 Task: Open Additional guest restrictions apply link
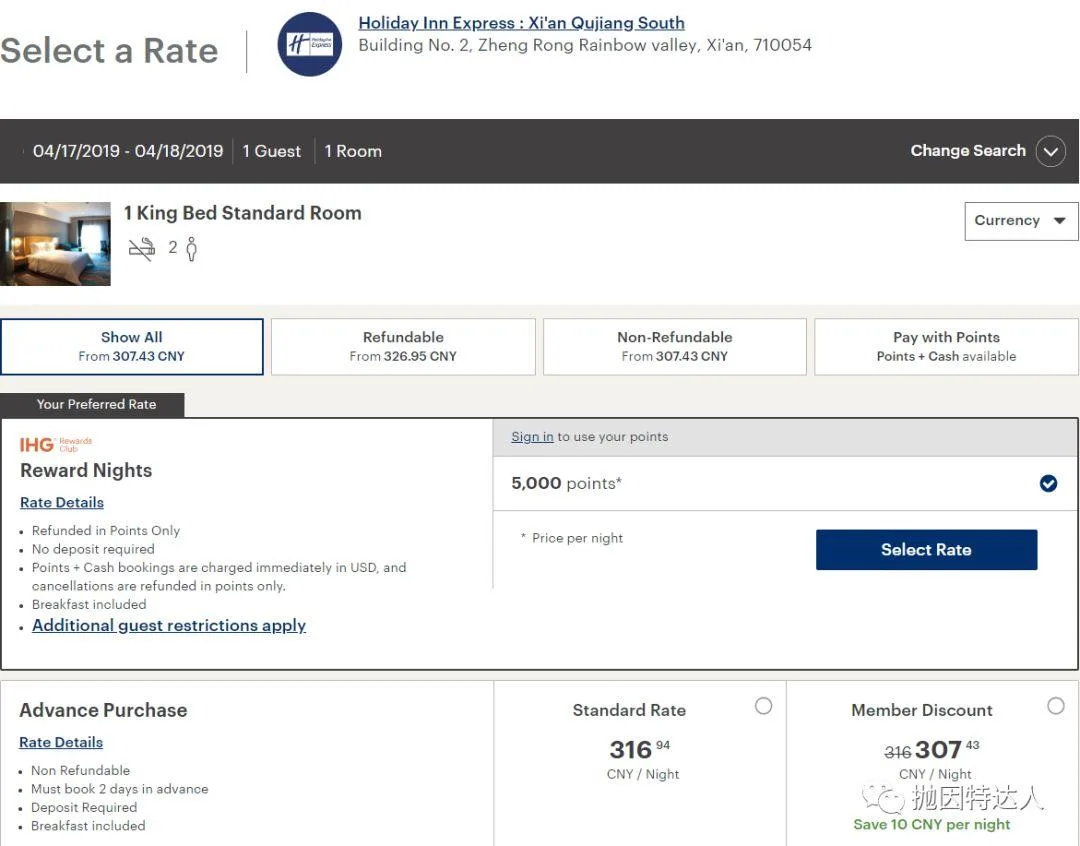pos(169,625)
